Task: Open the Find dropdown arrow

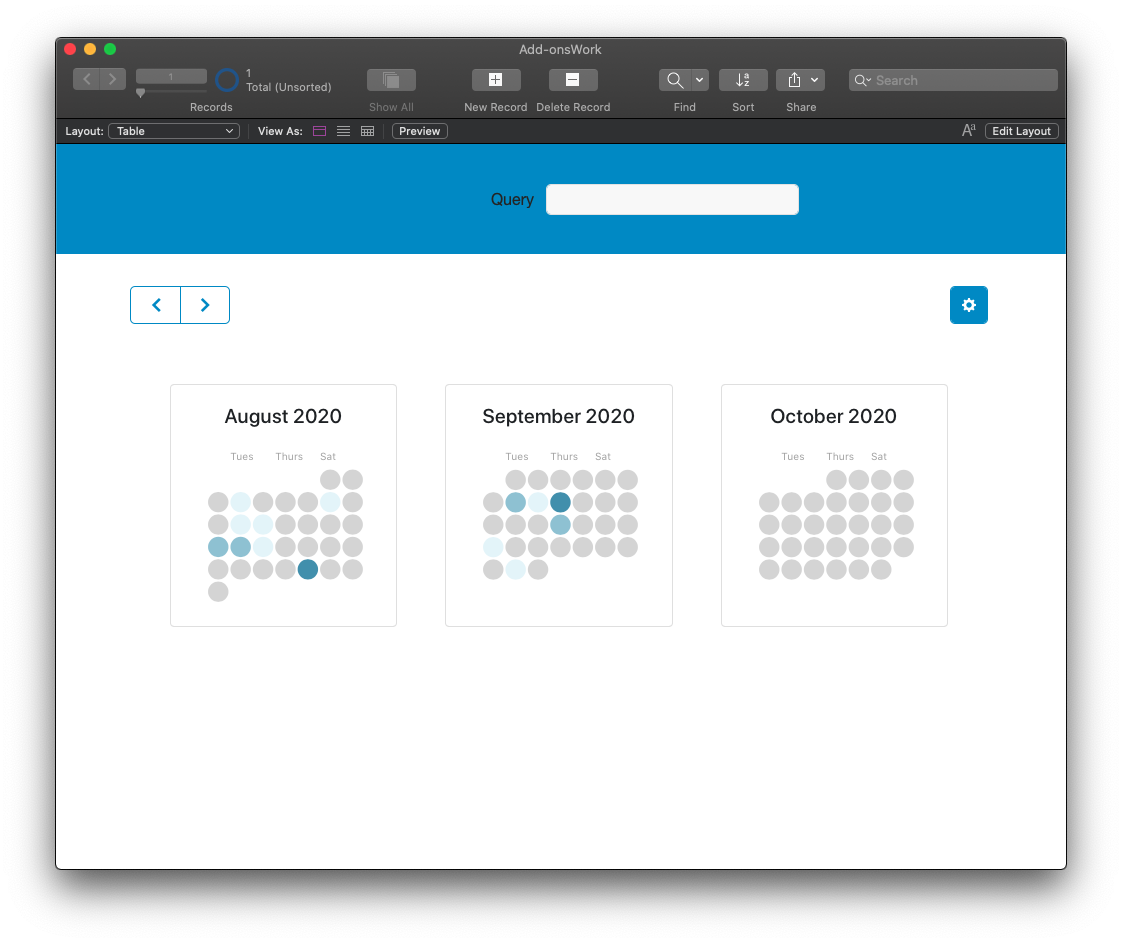Action: 700,80
